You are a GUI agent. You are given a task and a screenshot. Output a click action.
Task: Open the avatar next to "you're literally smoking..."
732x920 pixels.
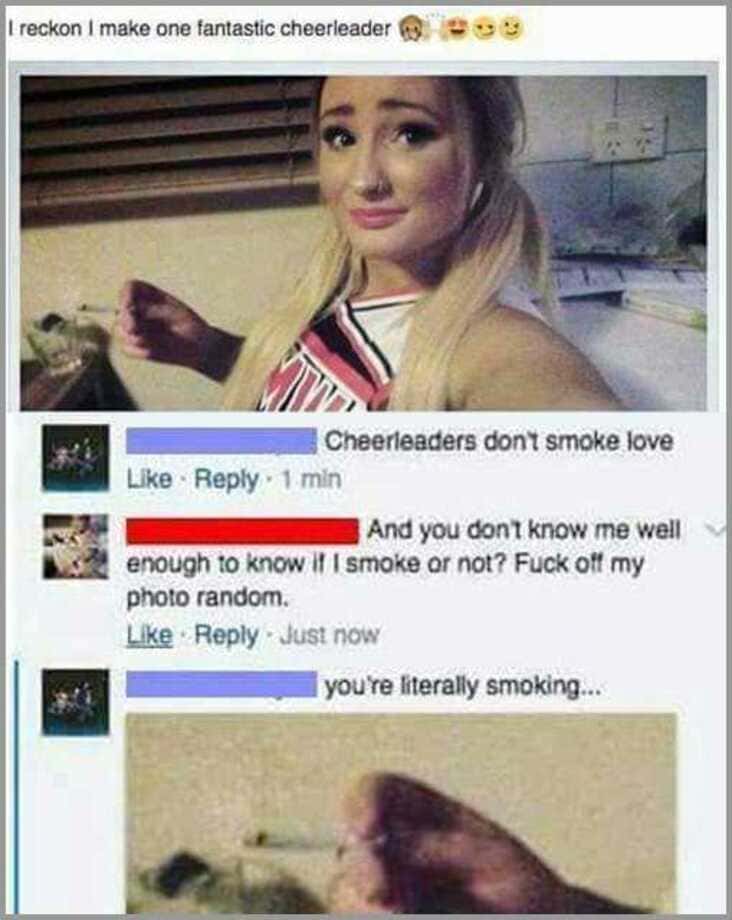76,702
